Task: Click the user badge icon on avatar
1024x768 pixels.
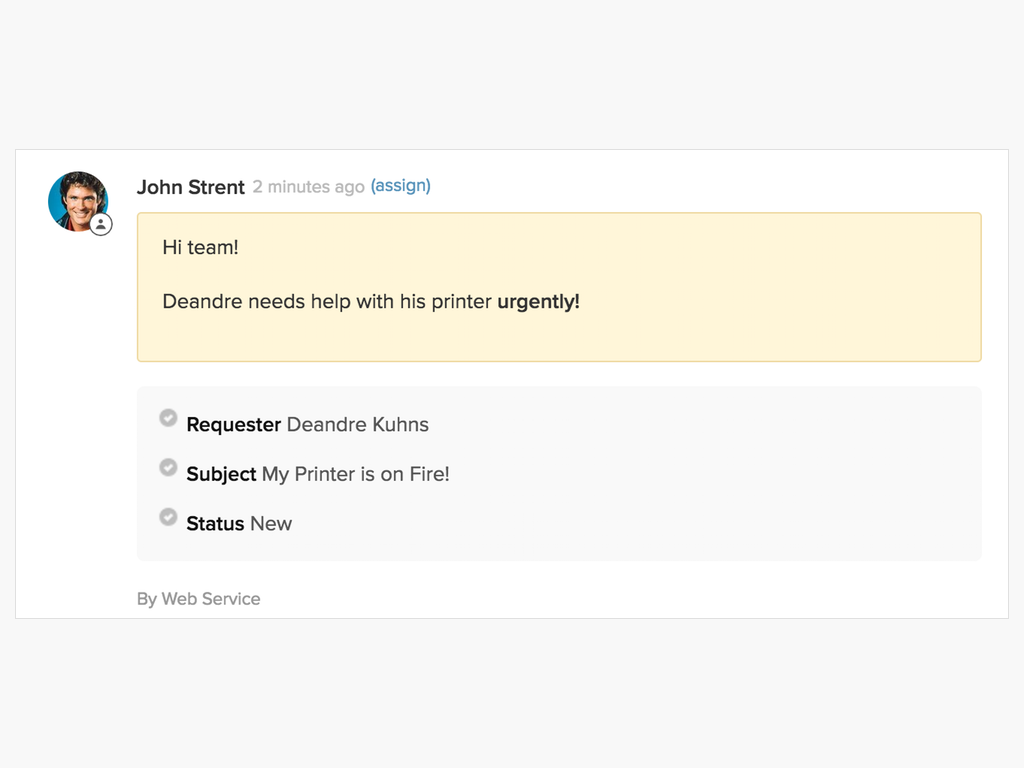Action: pyautogui.click(x=101, y=225)
